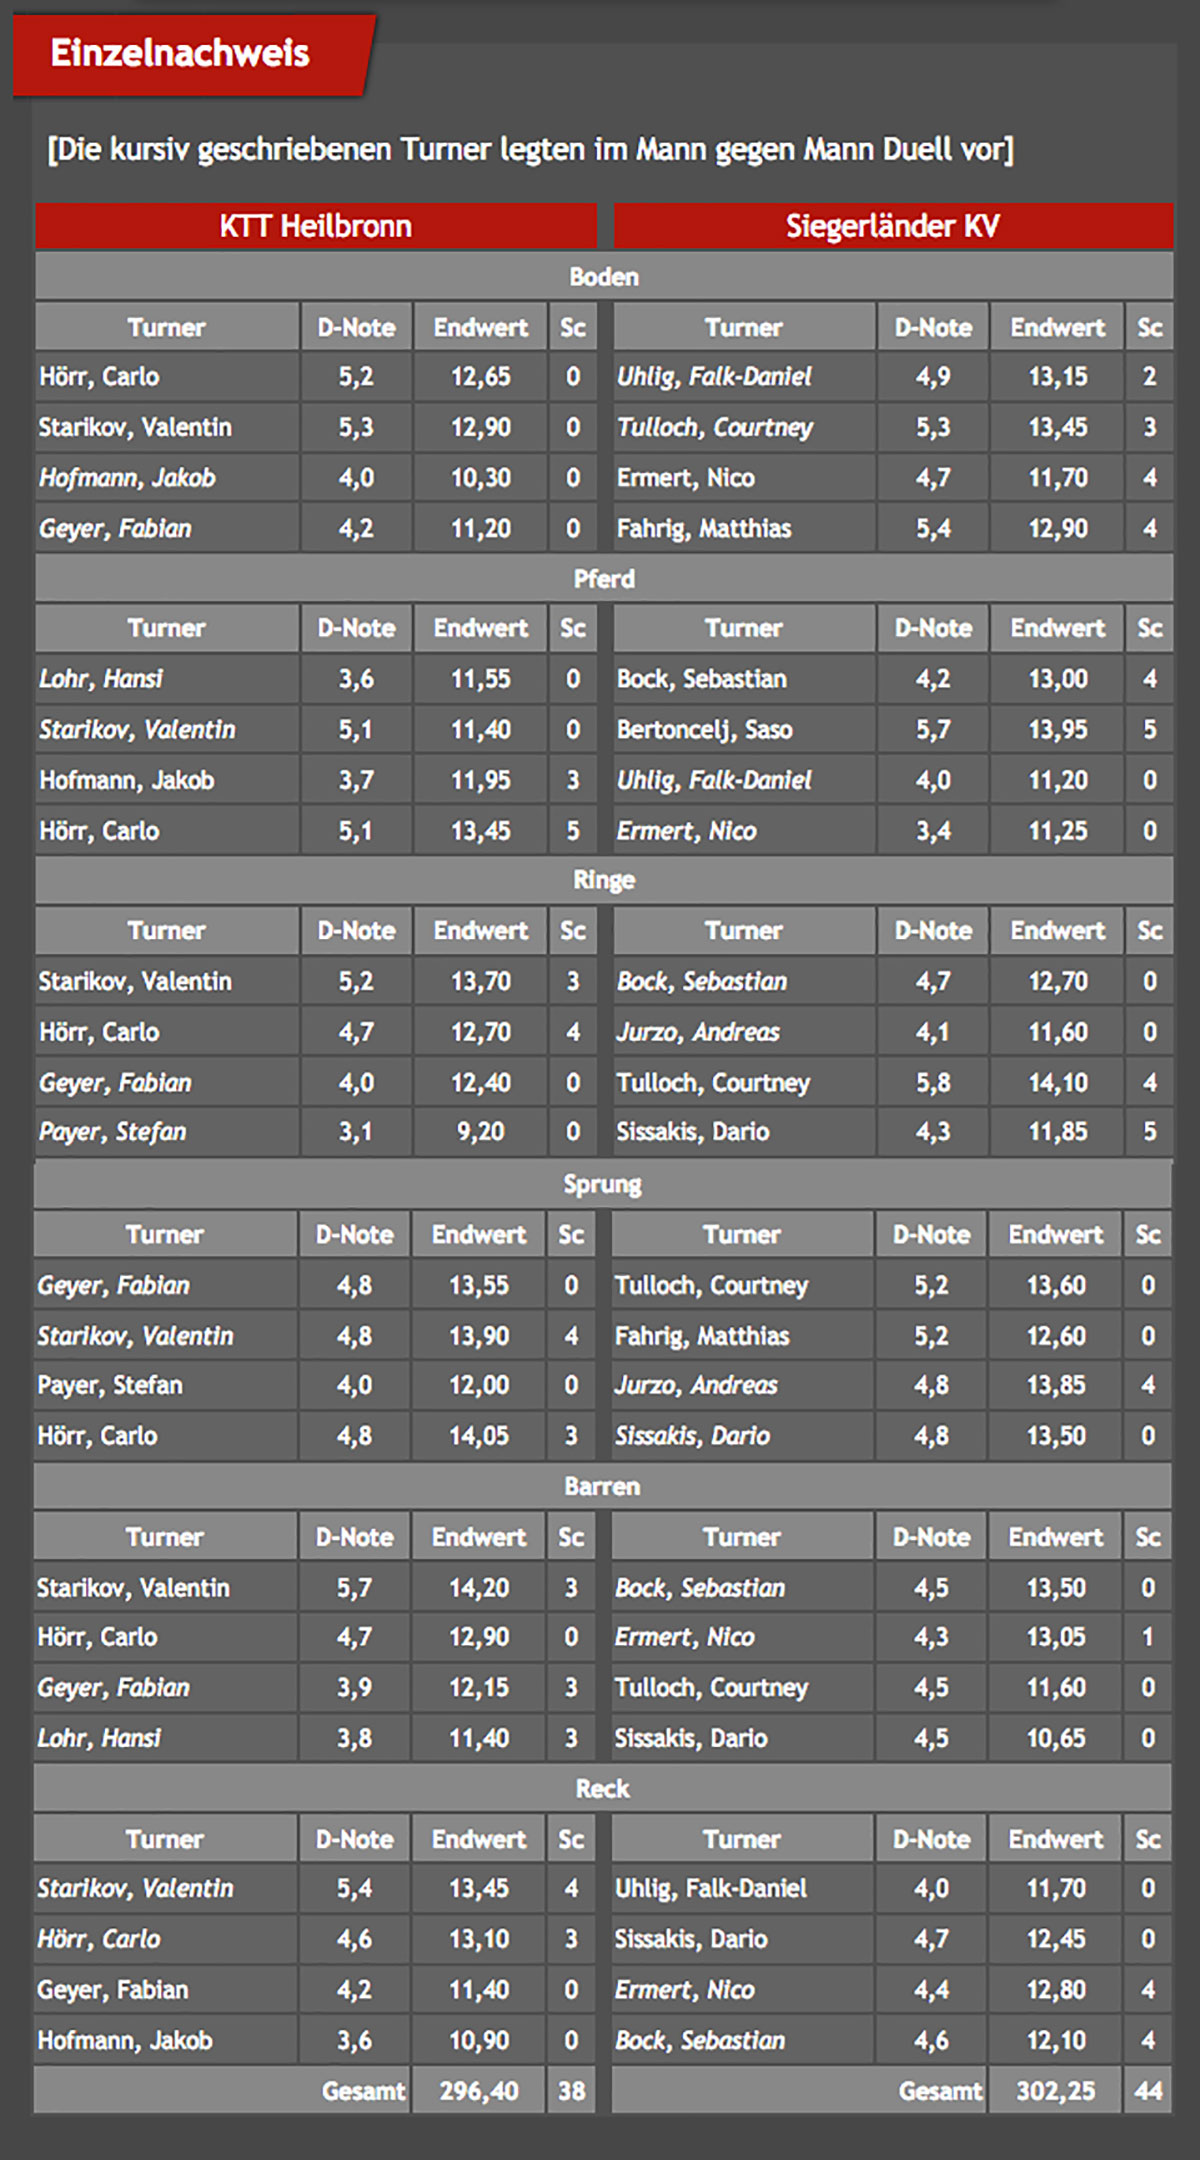Click the Endwert 14,20 for Starikov in Barren
Image resolution: width=1200 pixels, height=2160 pixels.
[479, 1588]
